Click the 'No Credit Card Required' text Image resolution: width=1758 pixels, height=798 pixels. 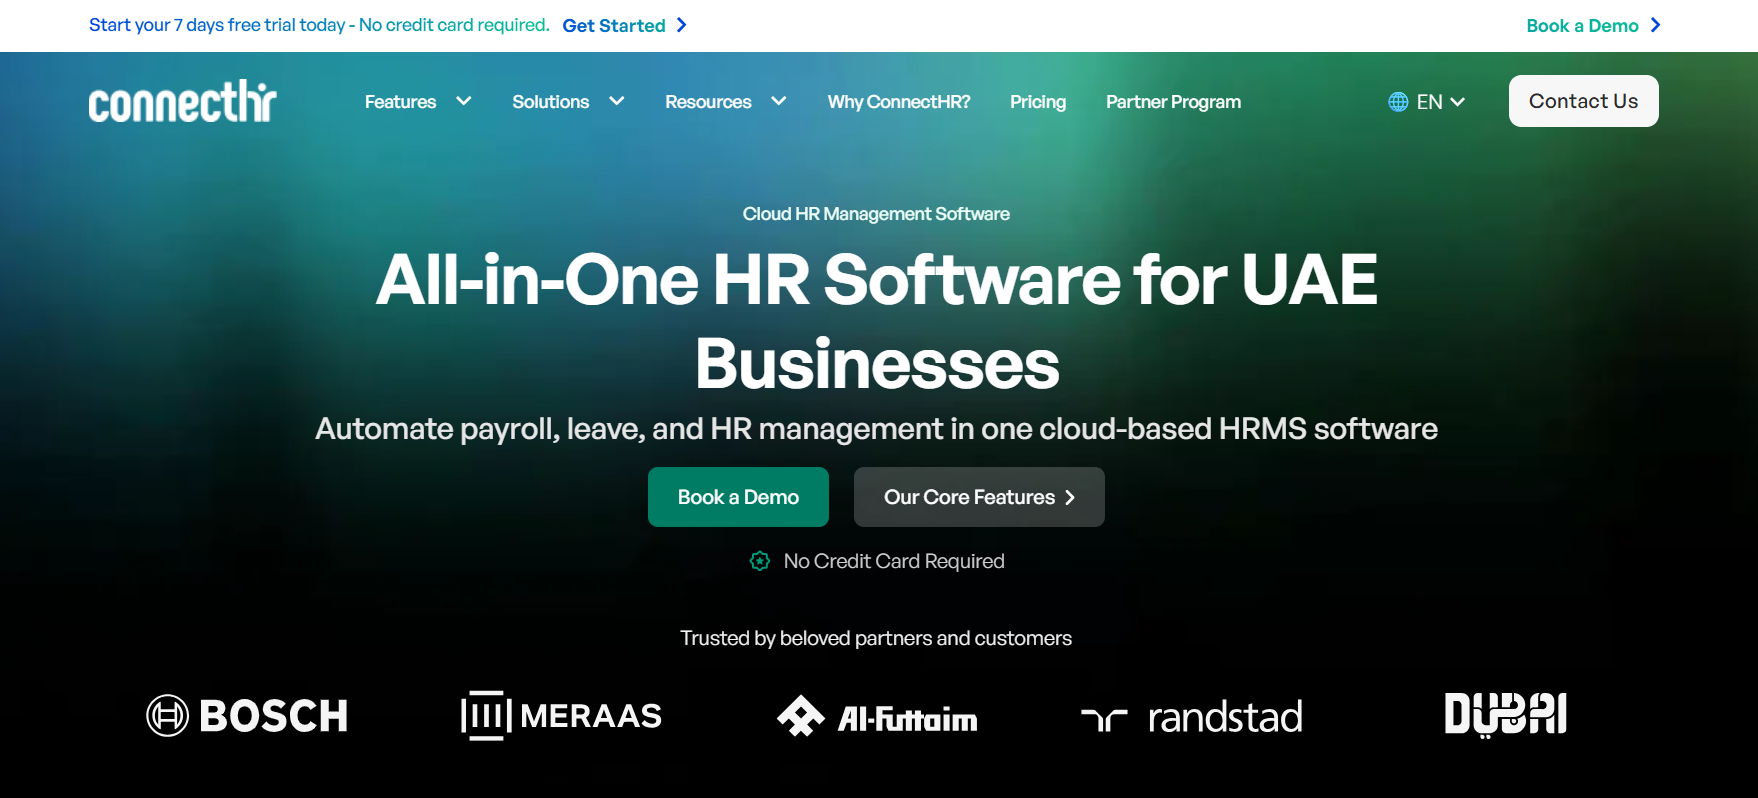click(894, 561)
